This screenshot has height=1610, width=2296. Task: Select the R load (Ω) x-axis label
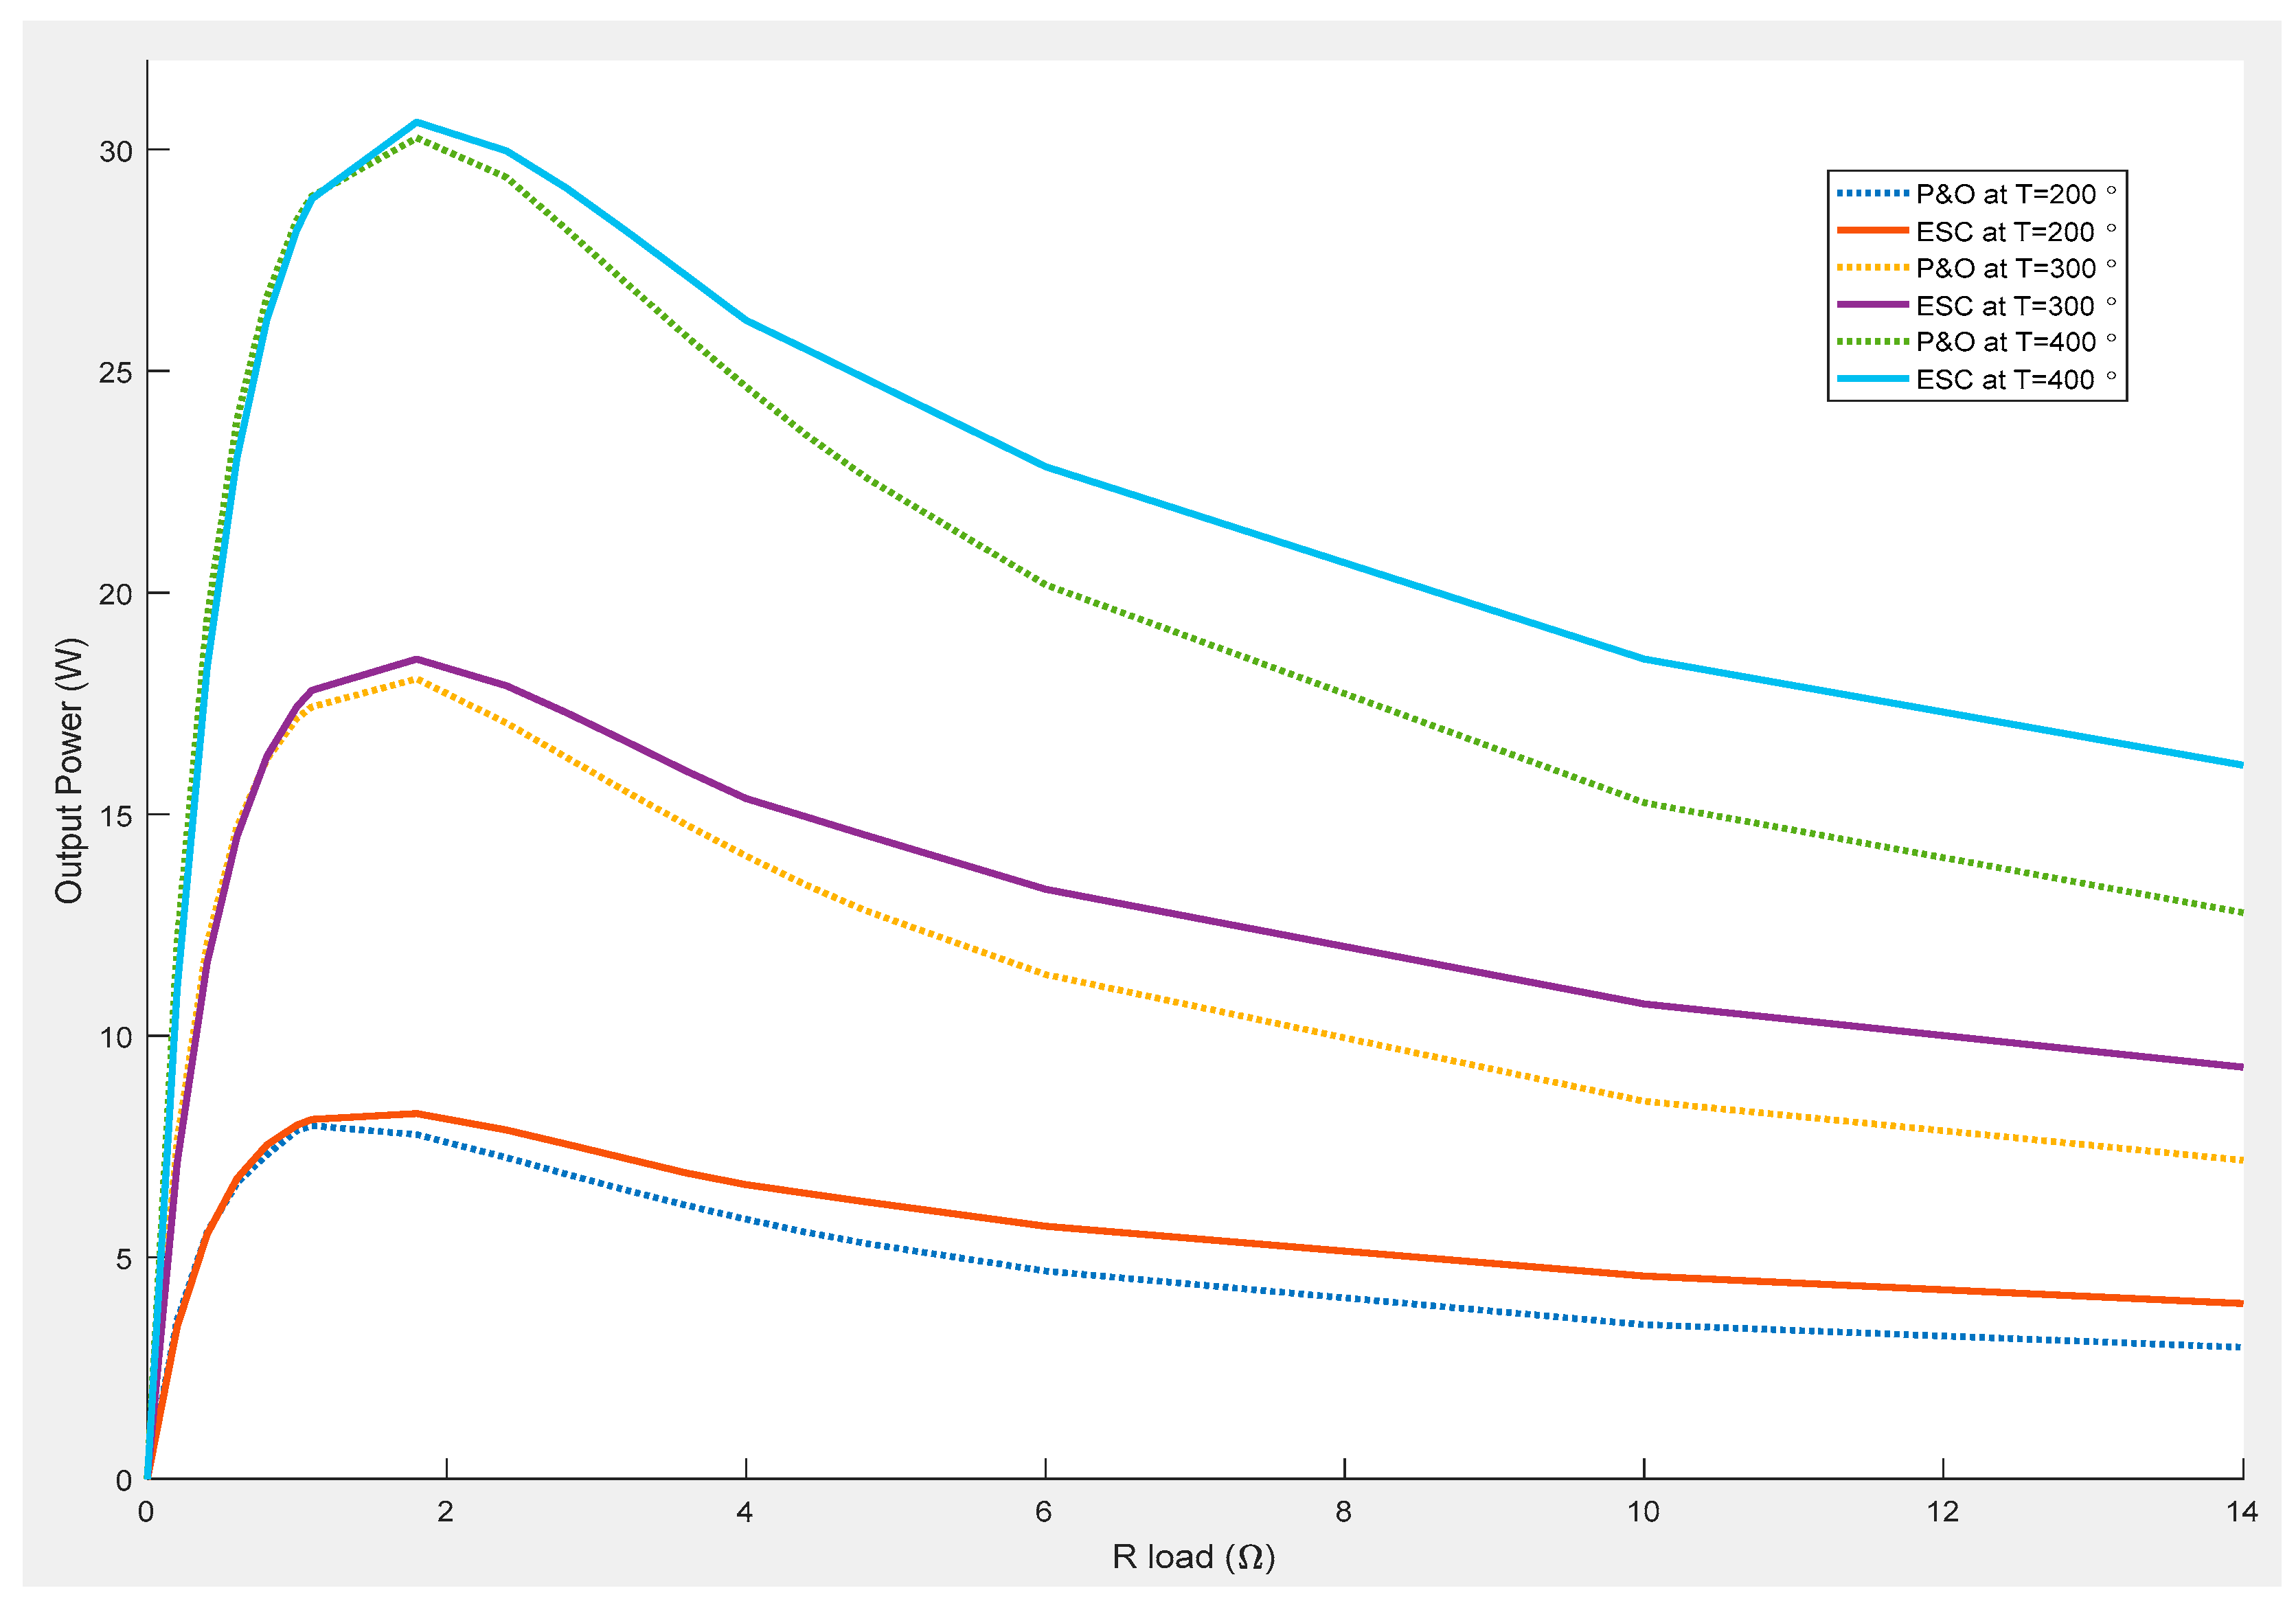click(x=1193, y=1557)
